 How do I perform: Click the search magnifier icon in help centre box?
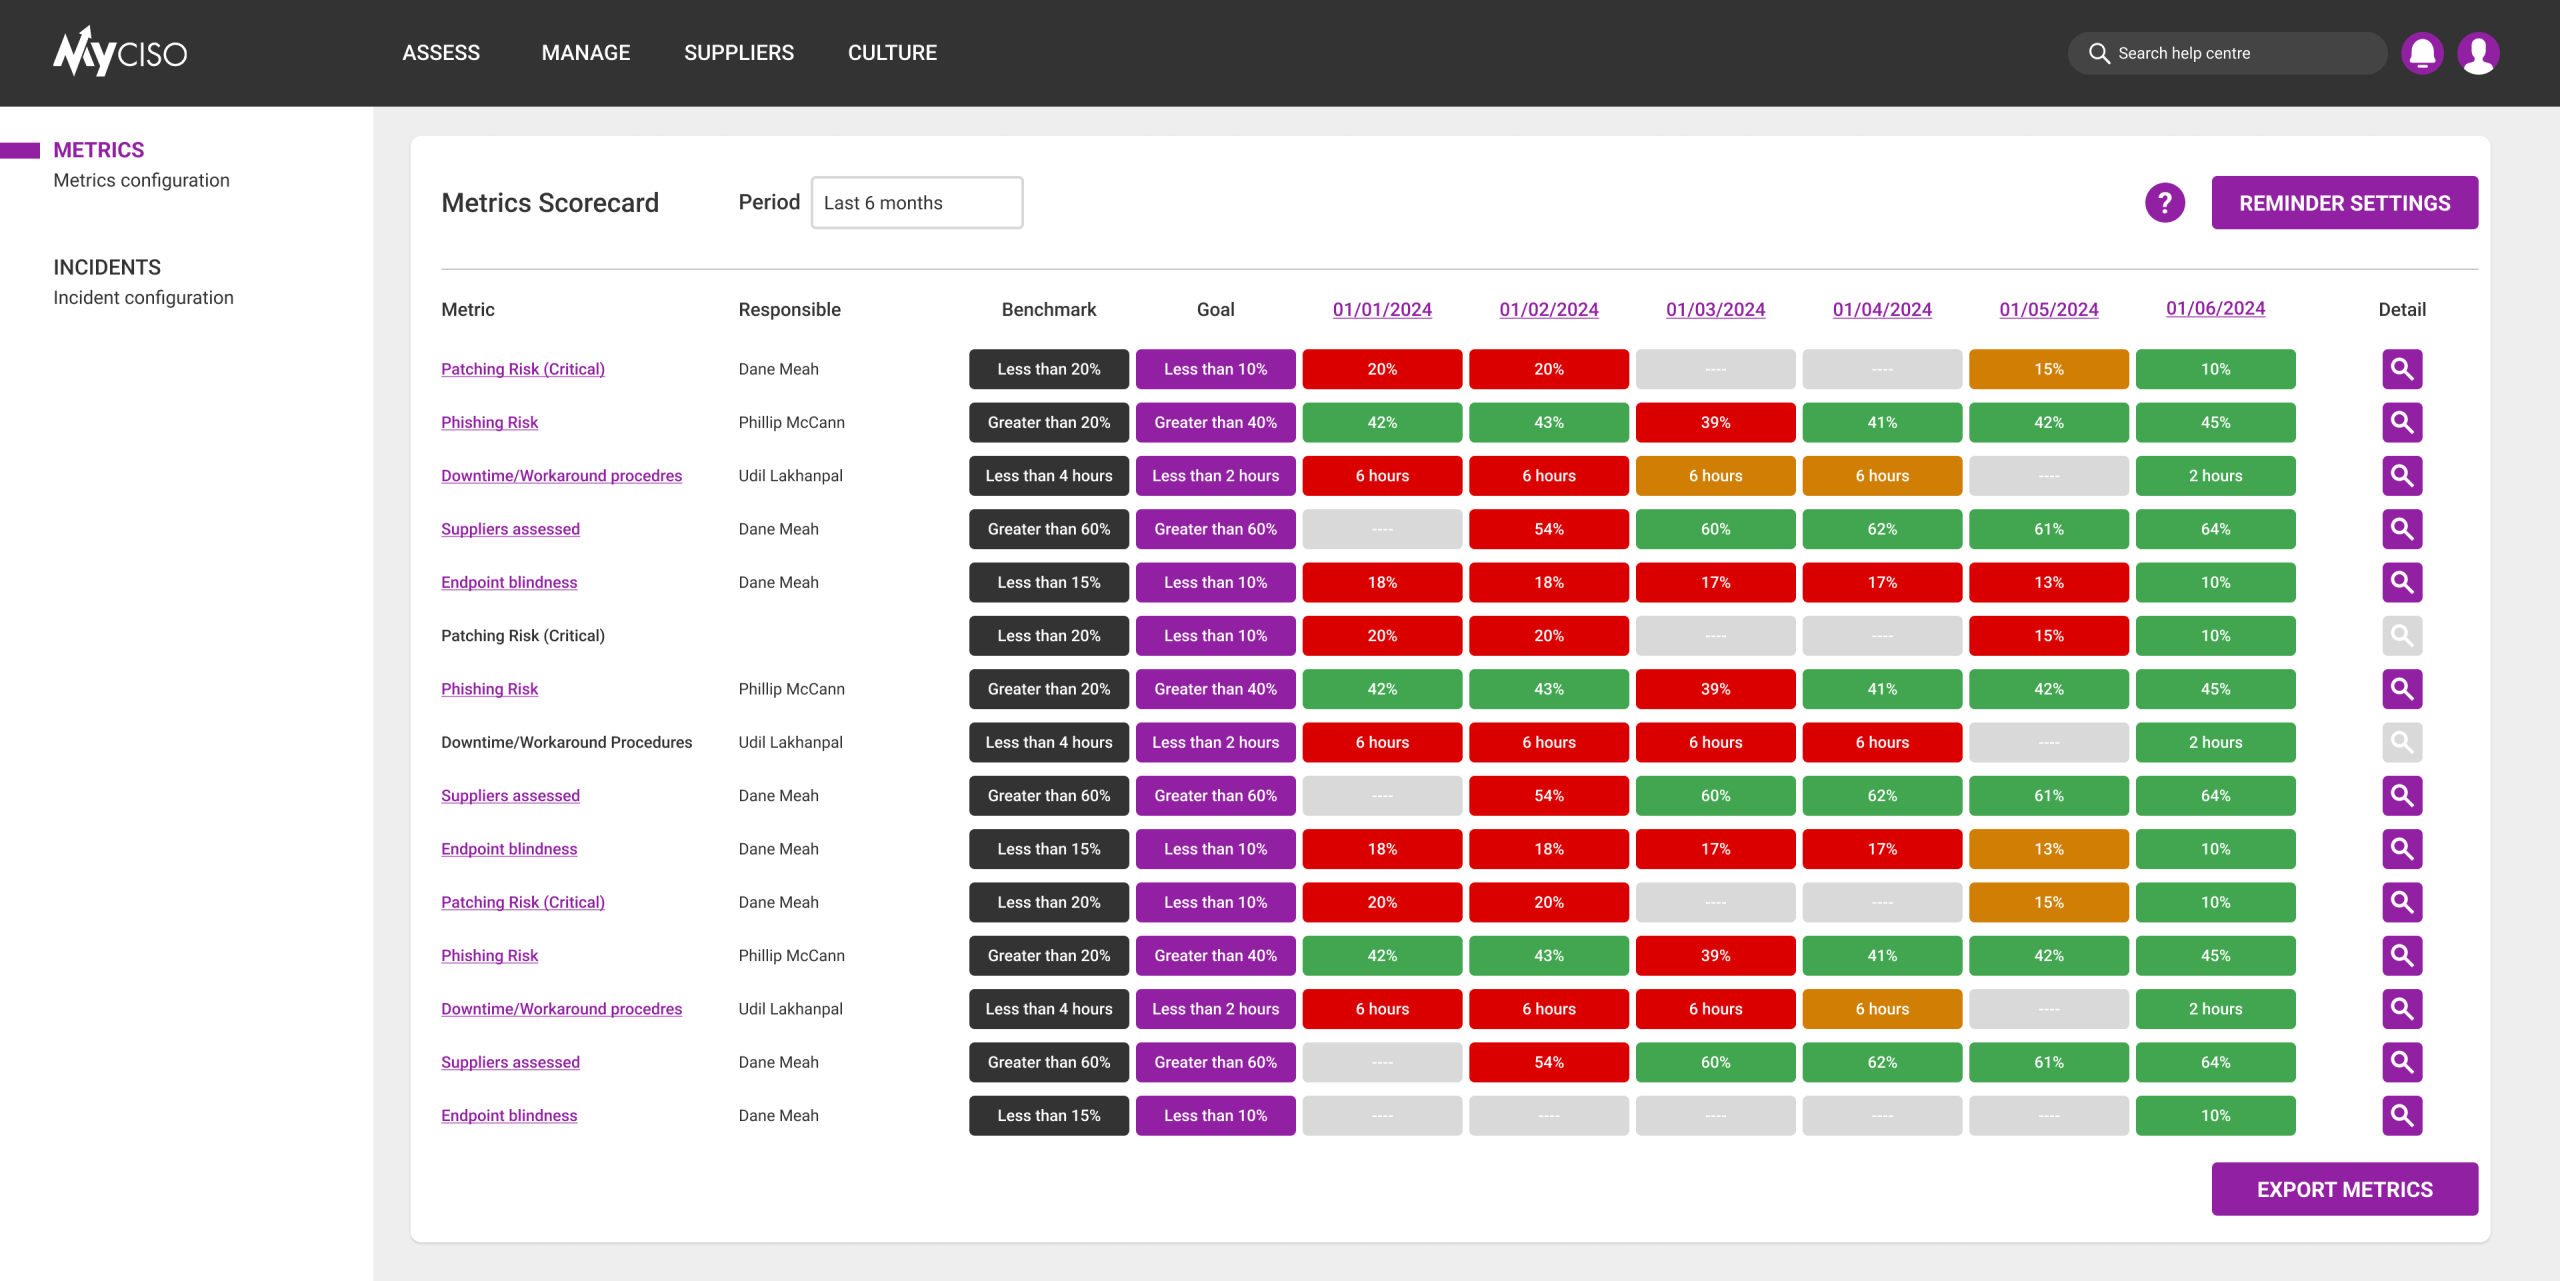2099,53
